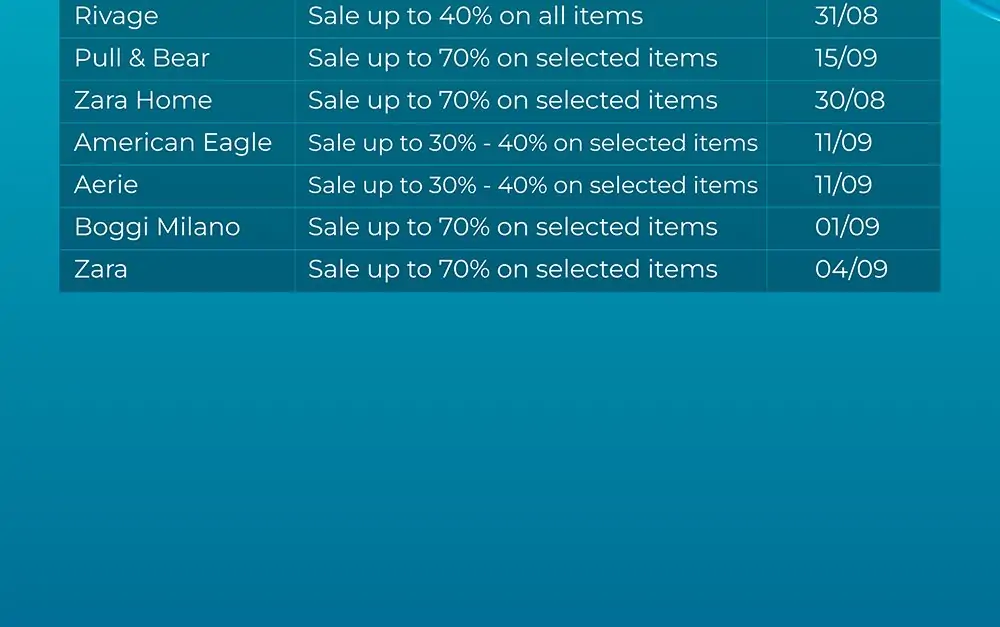Select the Rivage brand name cell

tap(177, 18)
